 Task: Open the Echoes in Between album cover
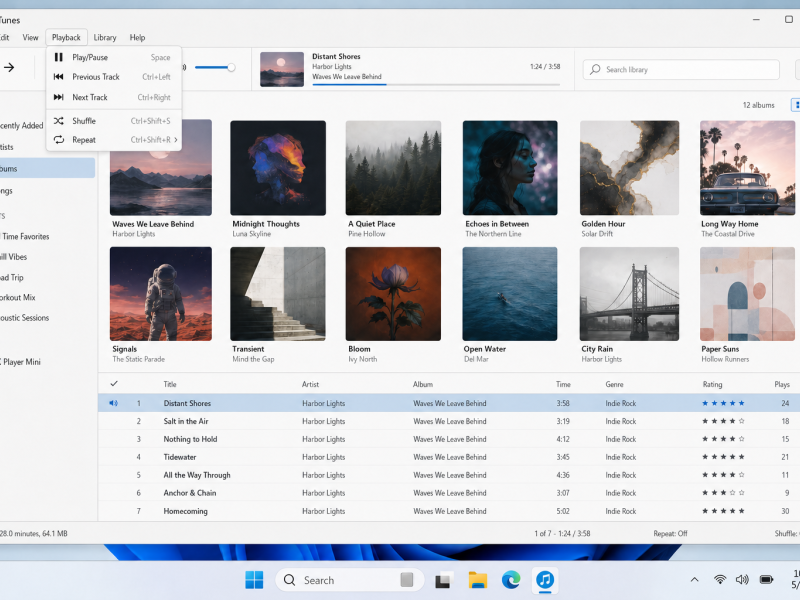tap(510, 168)
